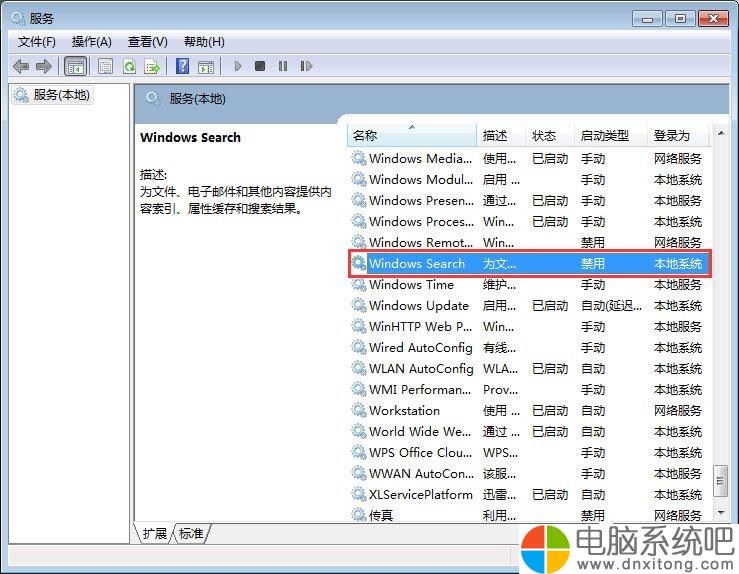Select the Windows Proces... service row
The image size is (739, 574).
(529, 221)
